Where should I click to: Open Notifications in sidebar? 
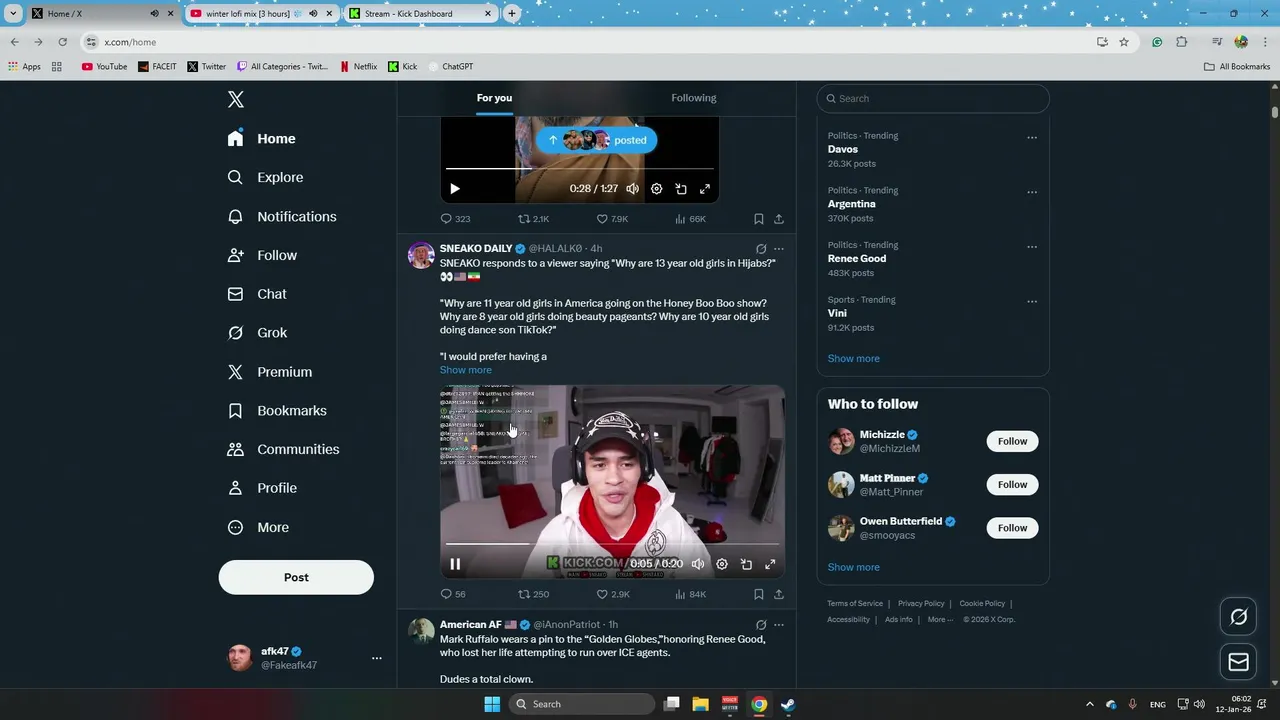click(x=282, y=216)
